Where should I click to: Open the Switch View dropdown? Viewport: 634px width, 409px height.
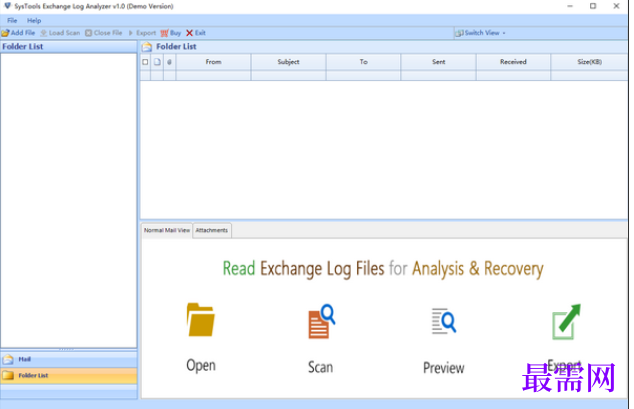click(x=480, y=33)
